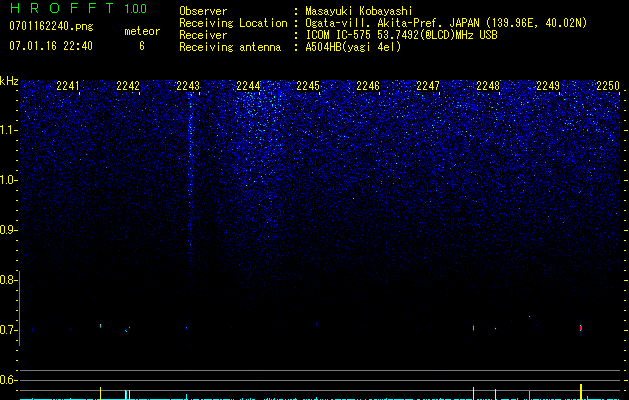Click the 1.0 kHz axis label
629x400 pixels.
click(8, 180)
